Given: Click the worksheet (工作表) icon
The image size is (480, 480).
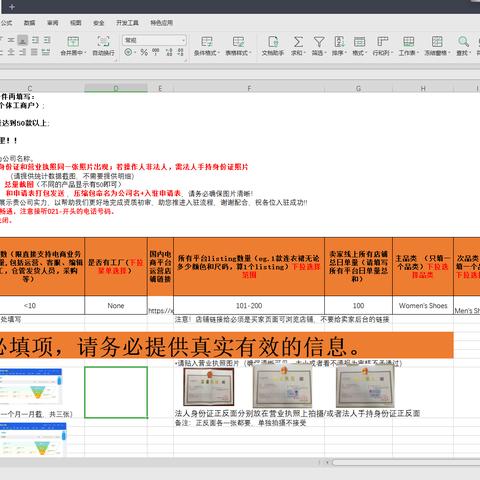Looking at the screenshot, I should click(408, 42).
